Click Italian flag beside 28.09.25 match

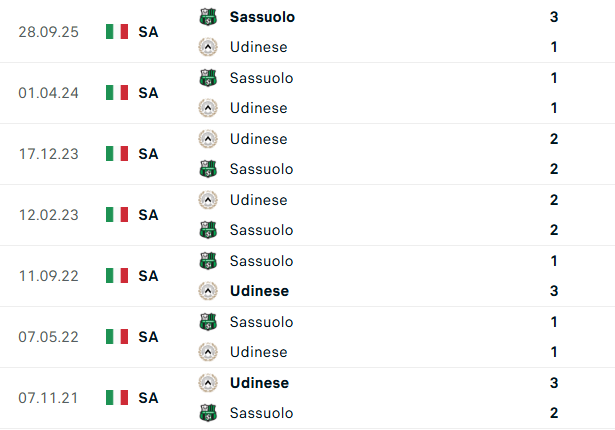[117, 32]
